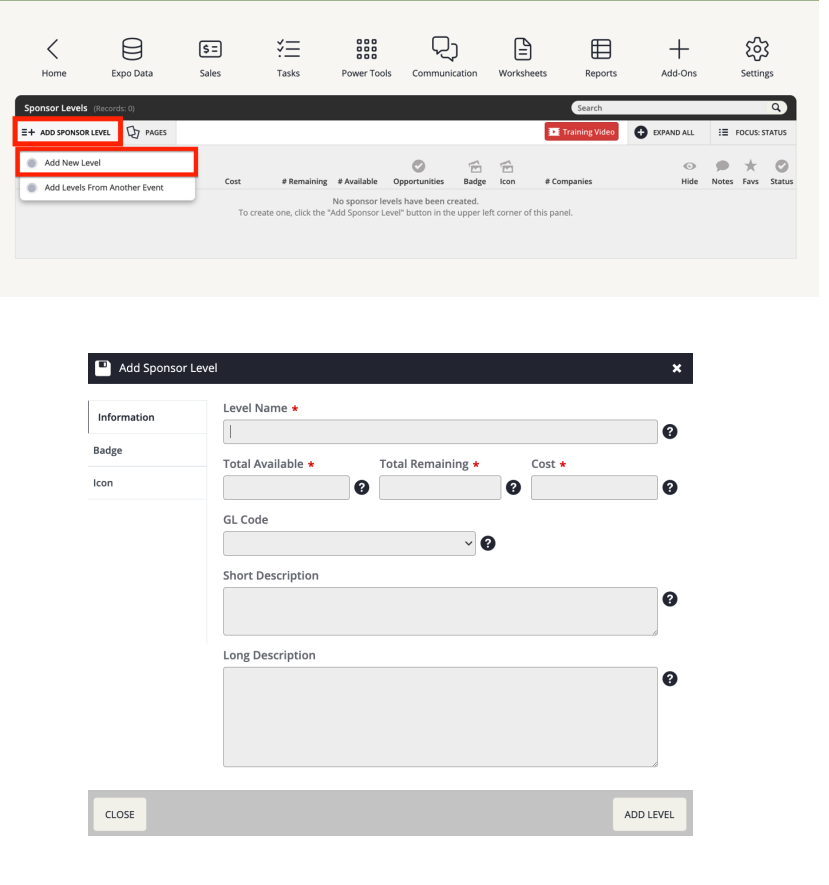
Task: Switch to the Badge tab
Action: point(147,450)
